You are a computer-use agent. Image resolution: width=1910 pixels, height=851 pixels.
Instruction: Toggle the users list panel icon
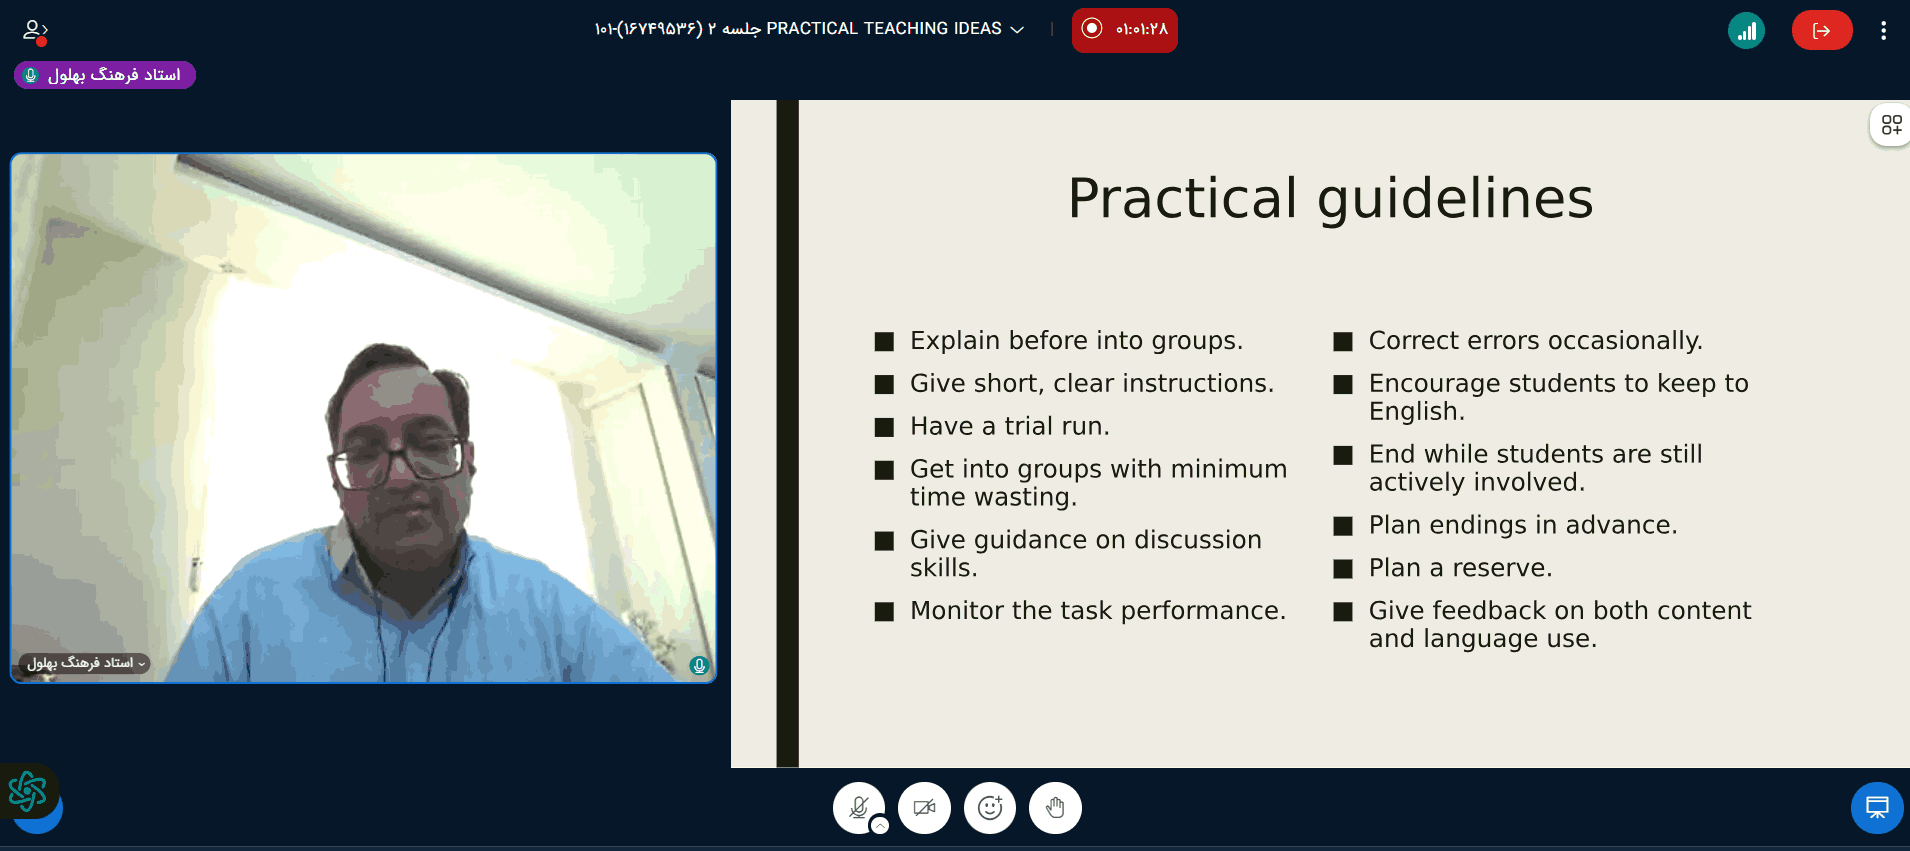coord(35,31)
